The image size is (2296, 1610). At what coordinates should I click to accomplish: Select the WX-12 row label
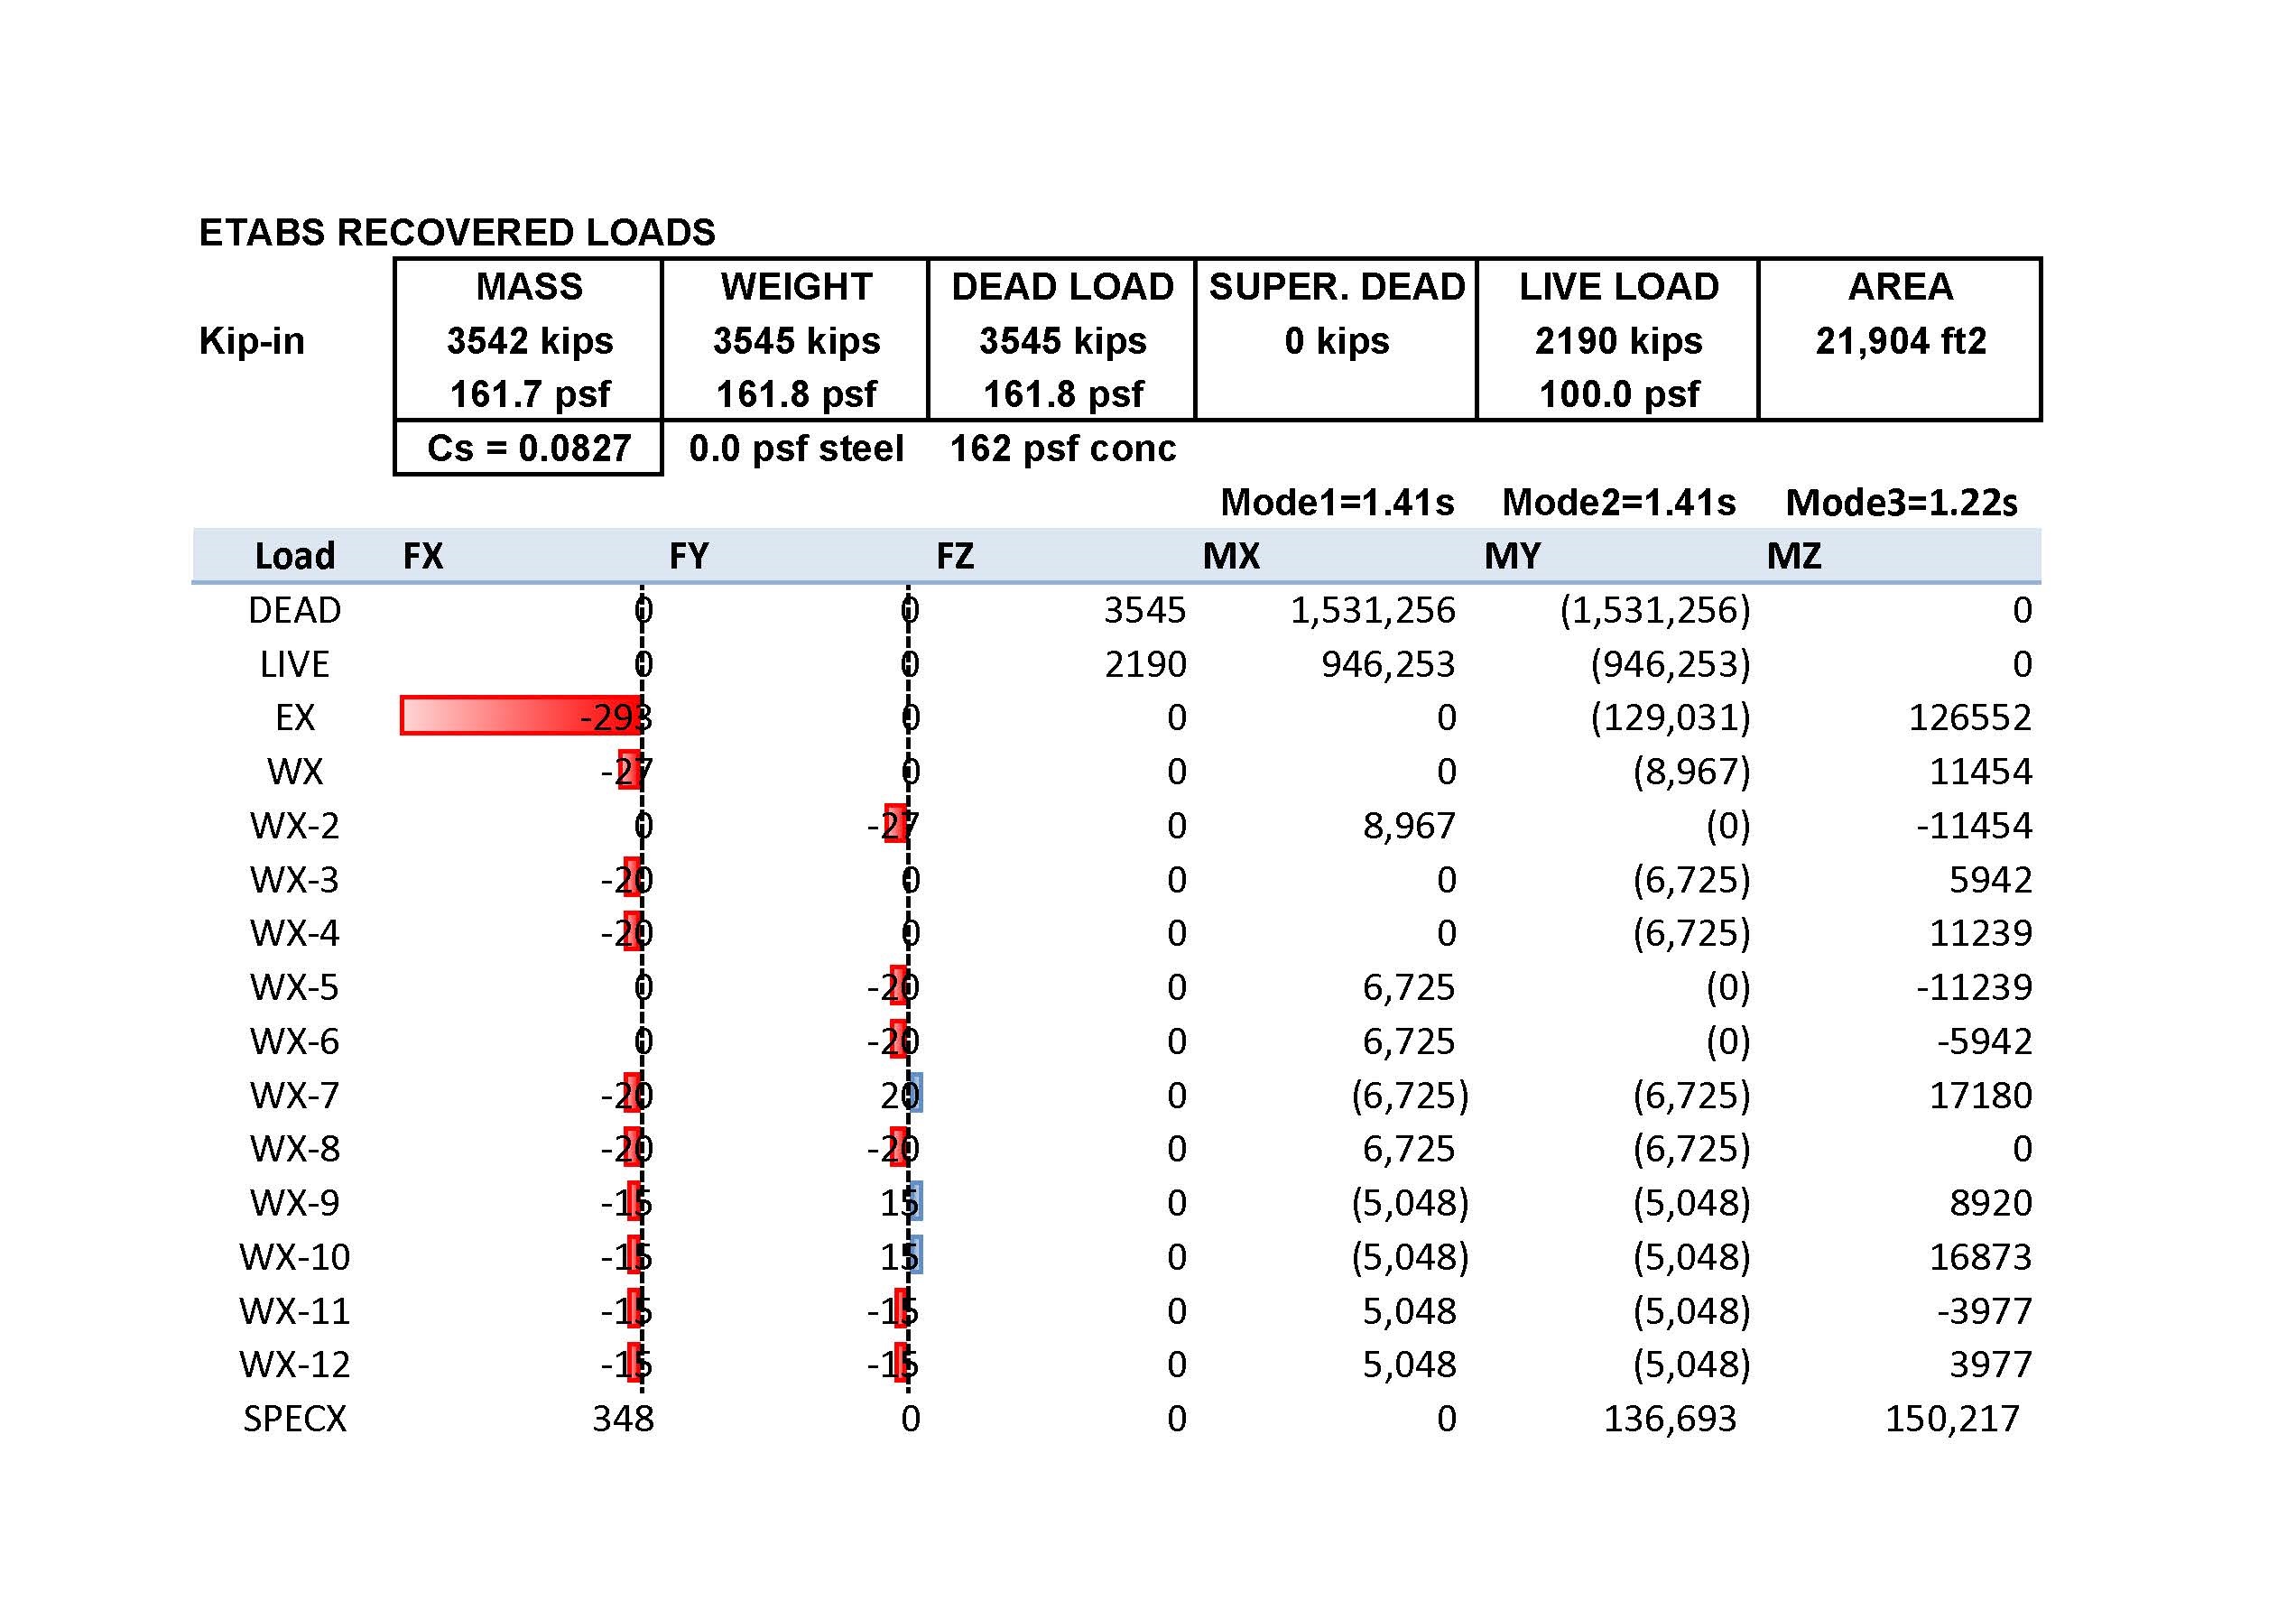(294, 1364)
